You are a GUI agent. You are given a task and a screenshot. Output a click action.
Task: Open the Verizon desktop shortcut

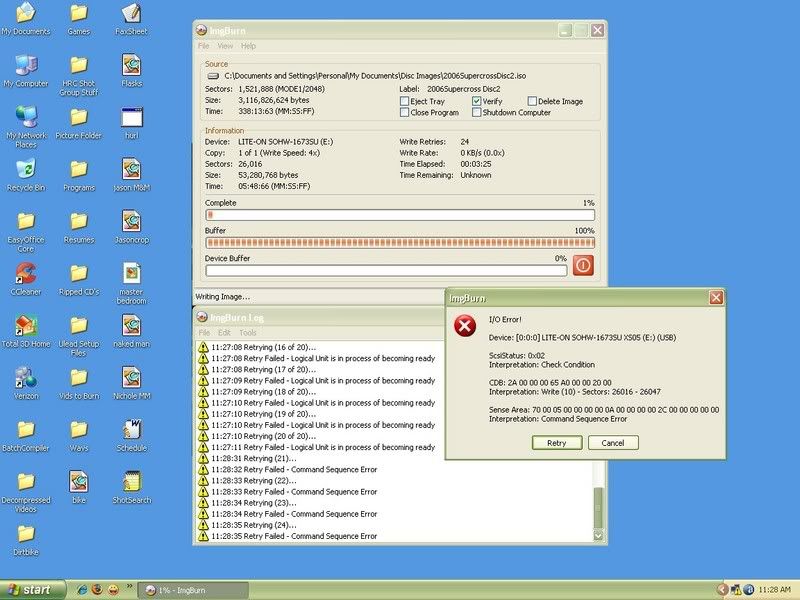tap(26, 378)
